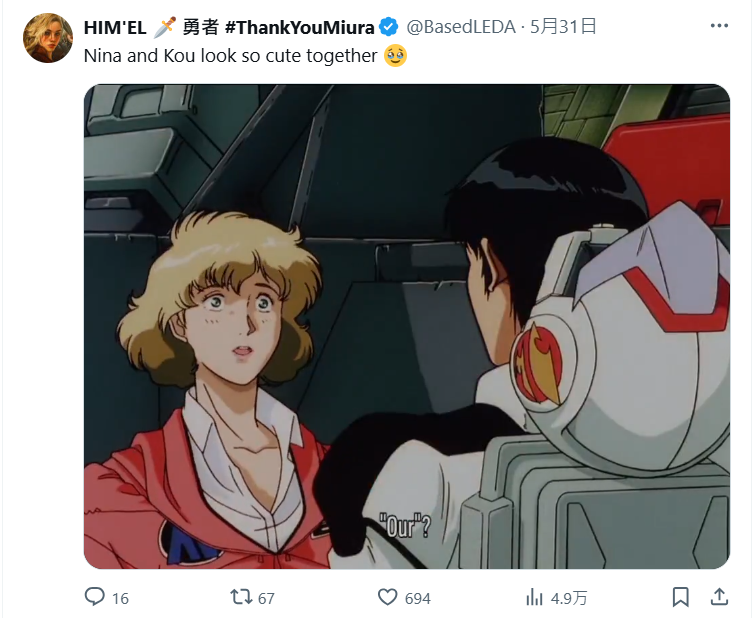Click the tweet text about Nina and Kou
The image size is (752, 618).
(x=230, y=56)
